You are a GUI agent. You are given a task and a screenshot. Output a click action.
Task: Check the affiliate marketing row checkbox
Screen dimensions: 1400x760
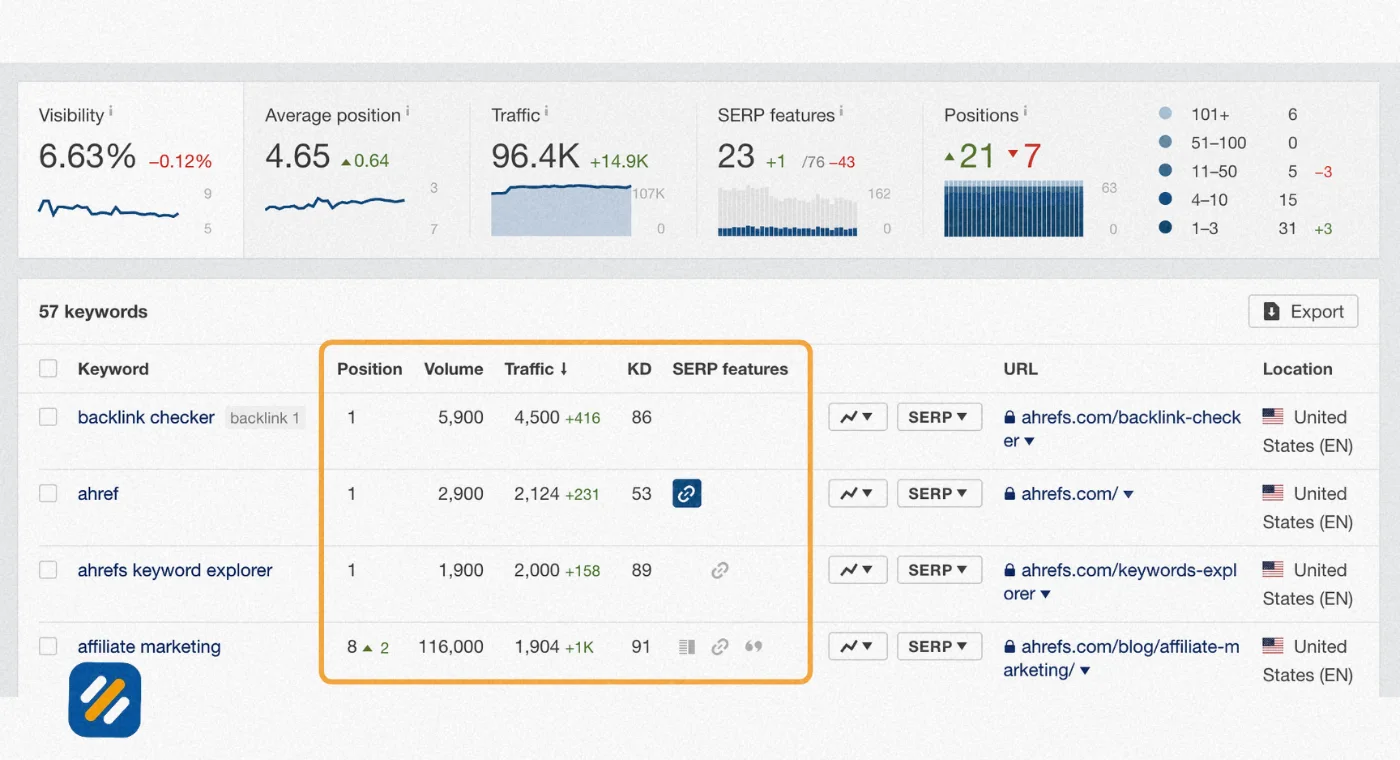(48, 646)
